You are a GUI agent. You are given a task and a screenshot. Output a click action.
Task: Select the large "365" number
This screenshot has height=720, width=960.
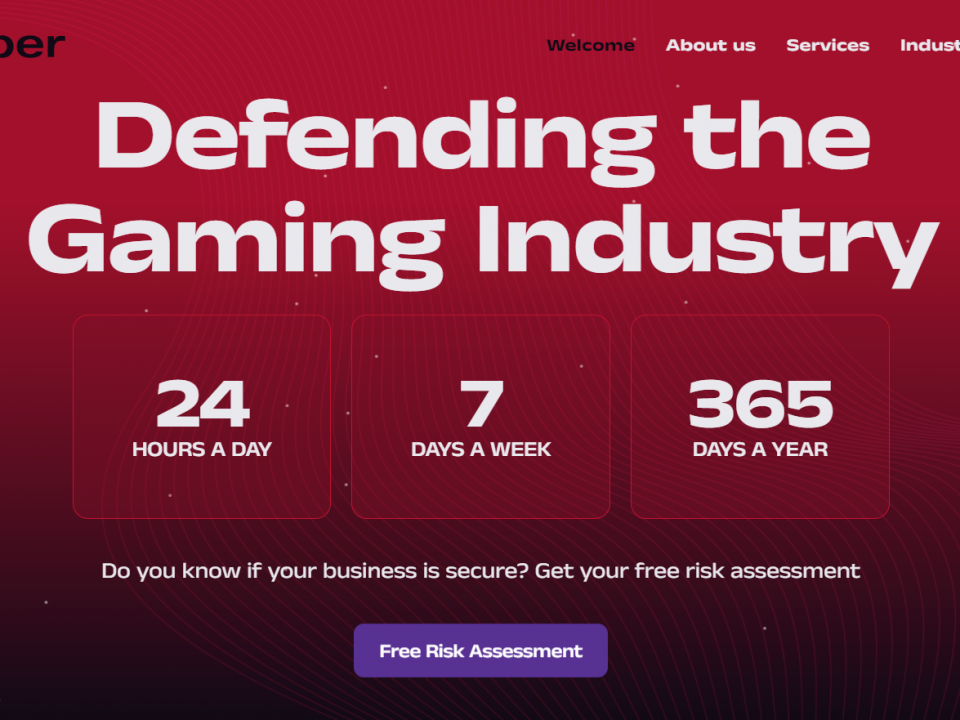pos(760,405)
